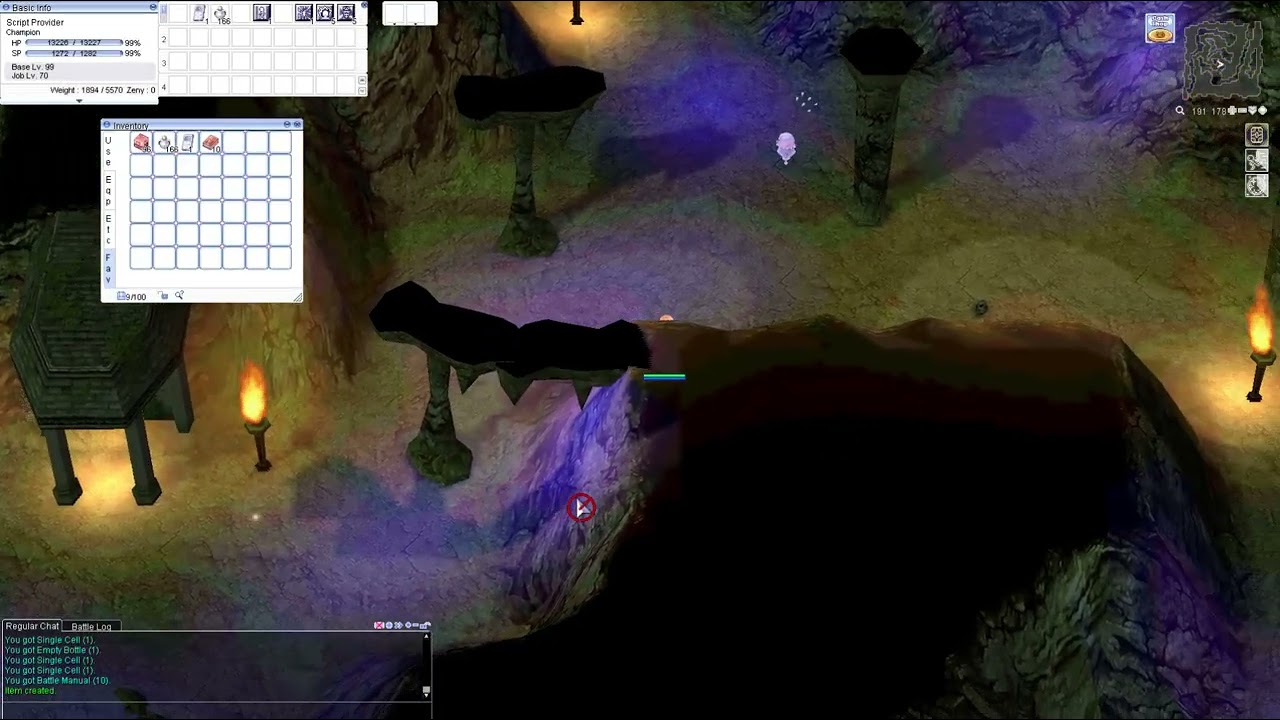Select the white card item in Inventory

click(188, 144)
